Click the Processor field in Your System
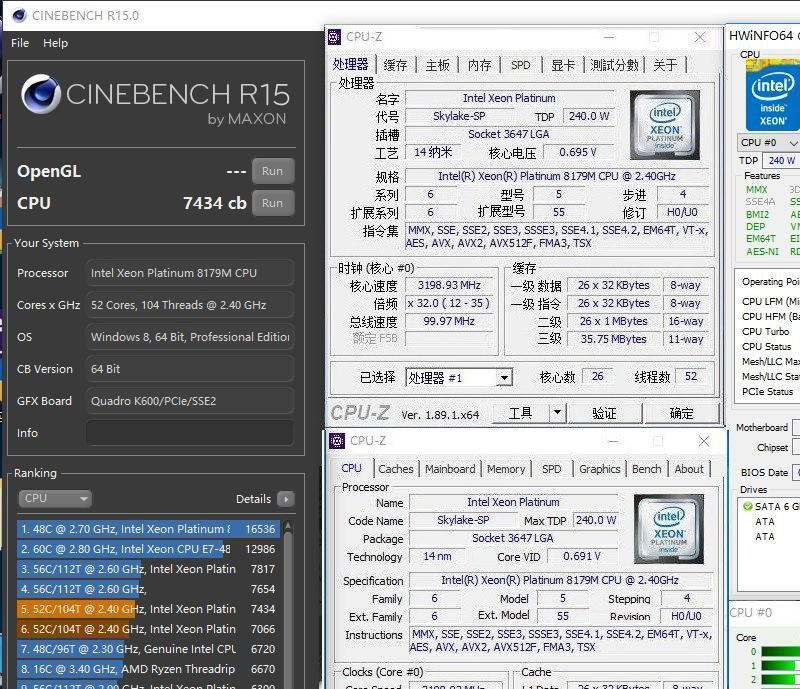The height and width of the screenshot is (689, 800). coord(190,273)
